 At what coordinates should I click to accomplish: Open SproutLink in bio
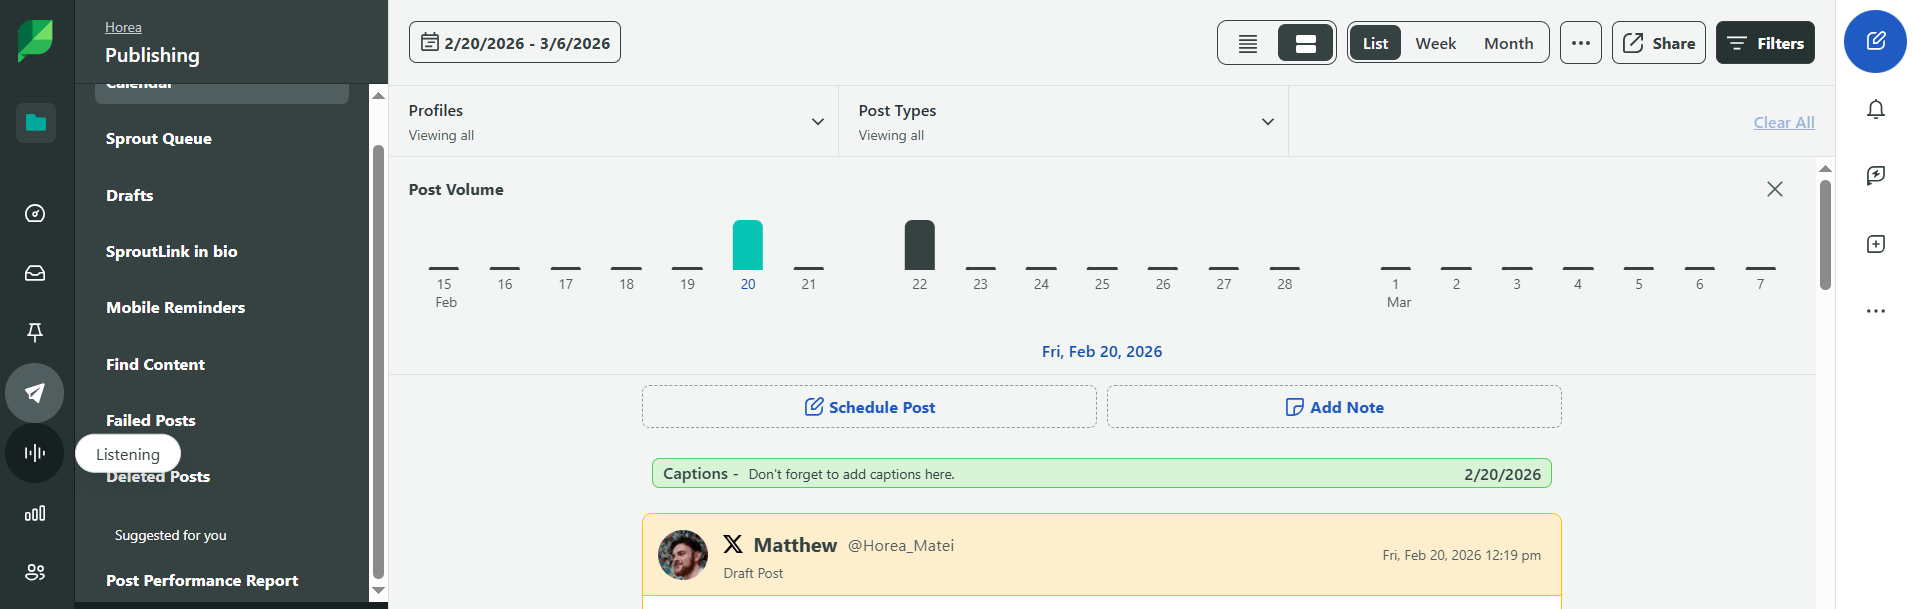point(172,251)
